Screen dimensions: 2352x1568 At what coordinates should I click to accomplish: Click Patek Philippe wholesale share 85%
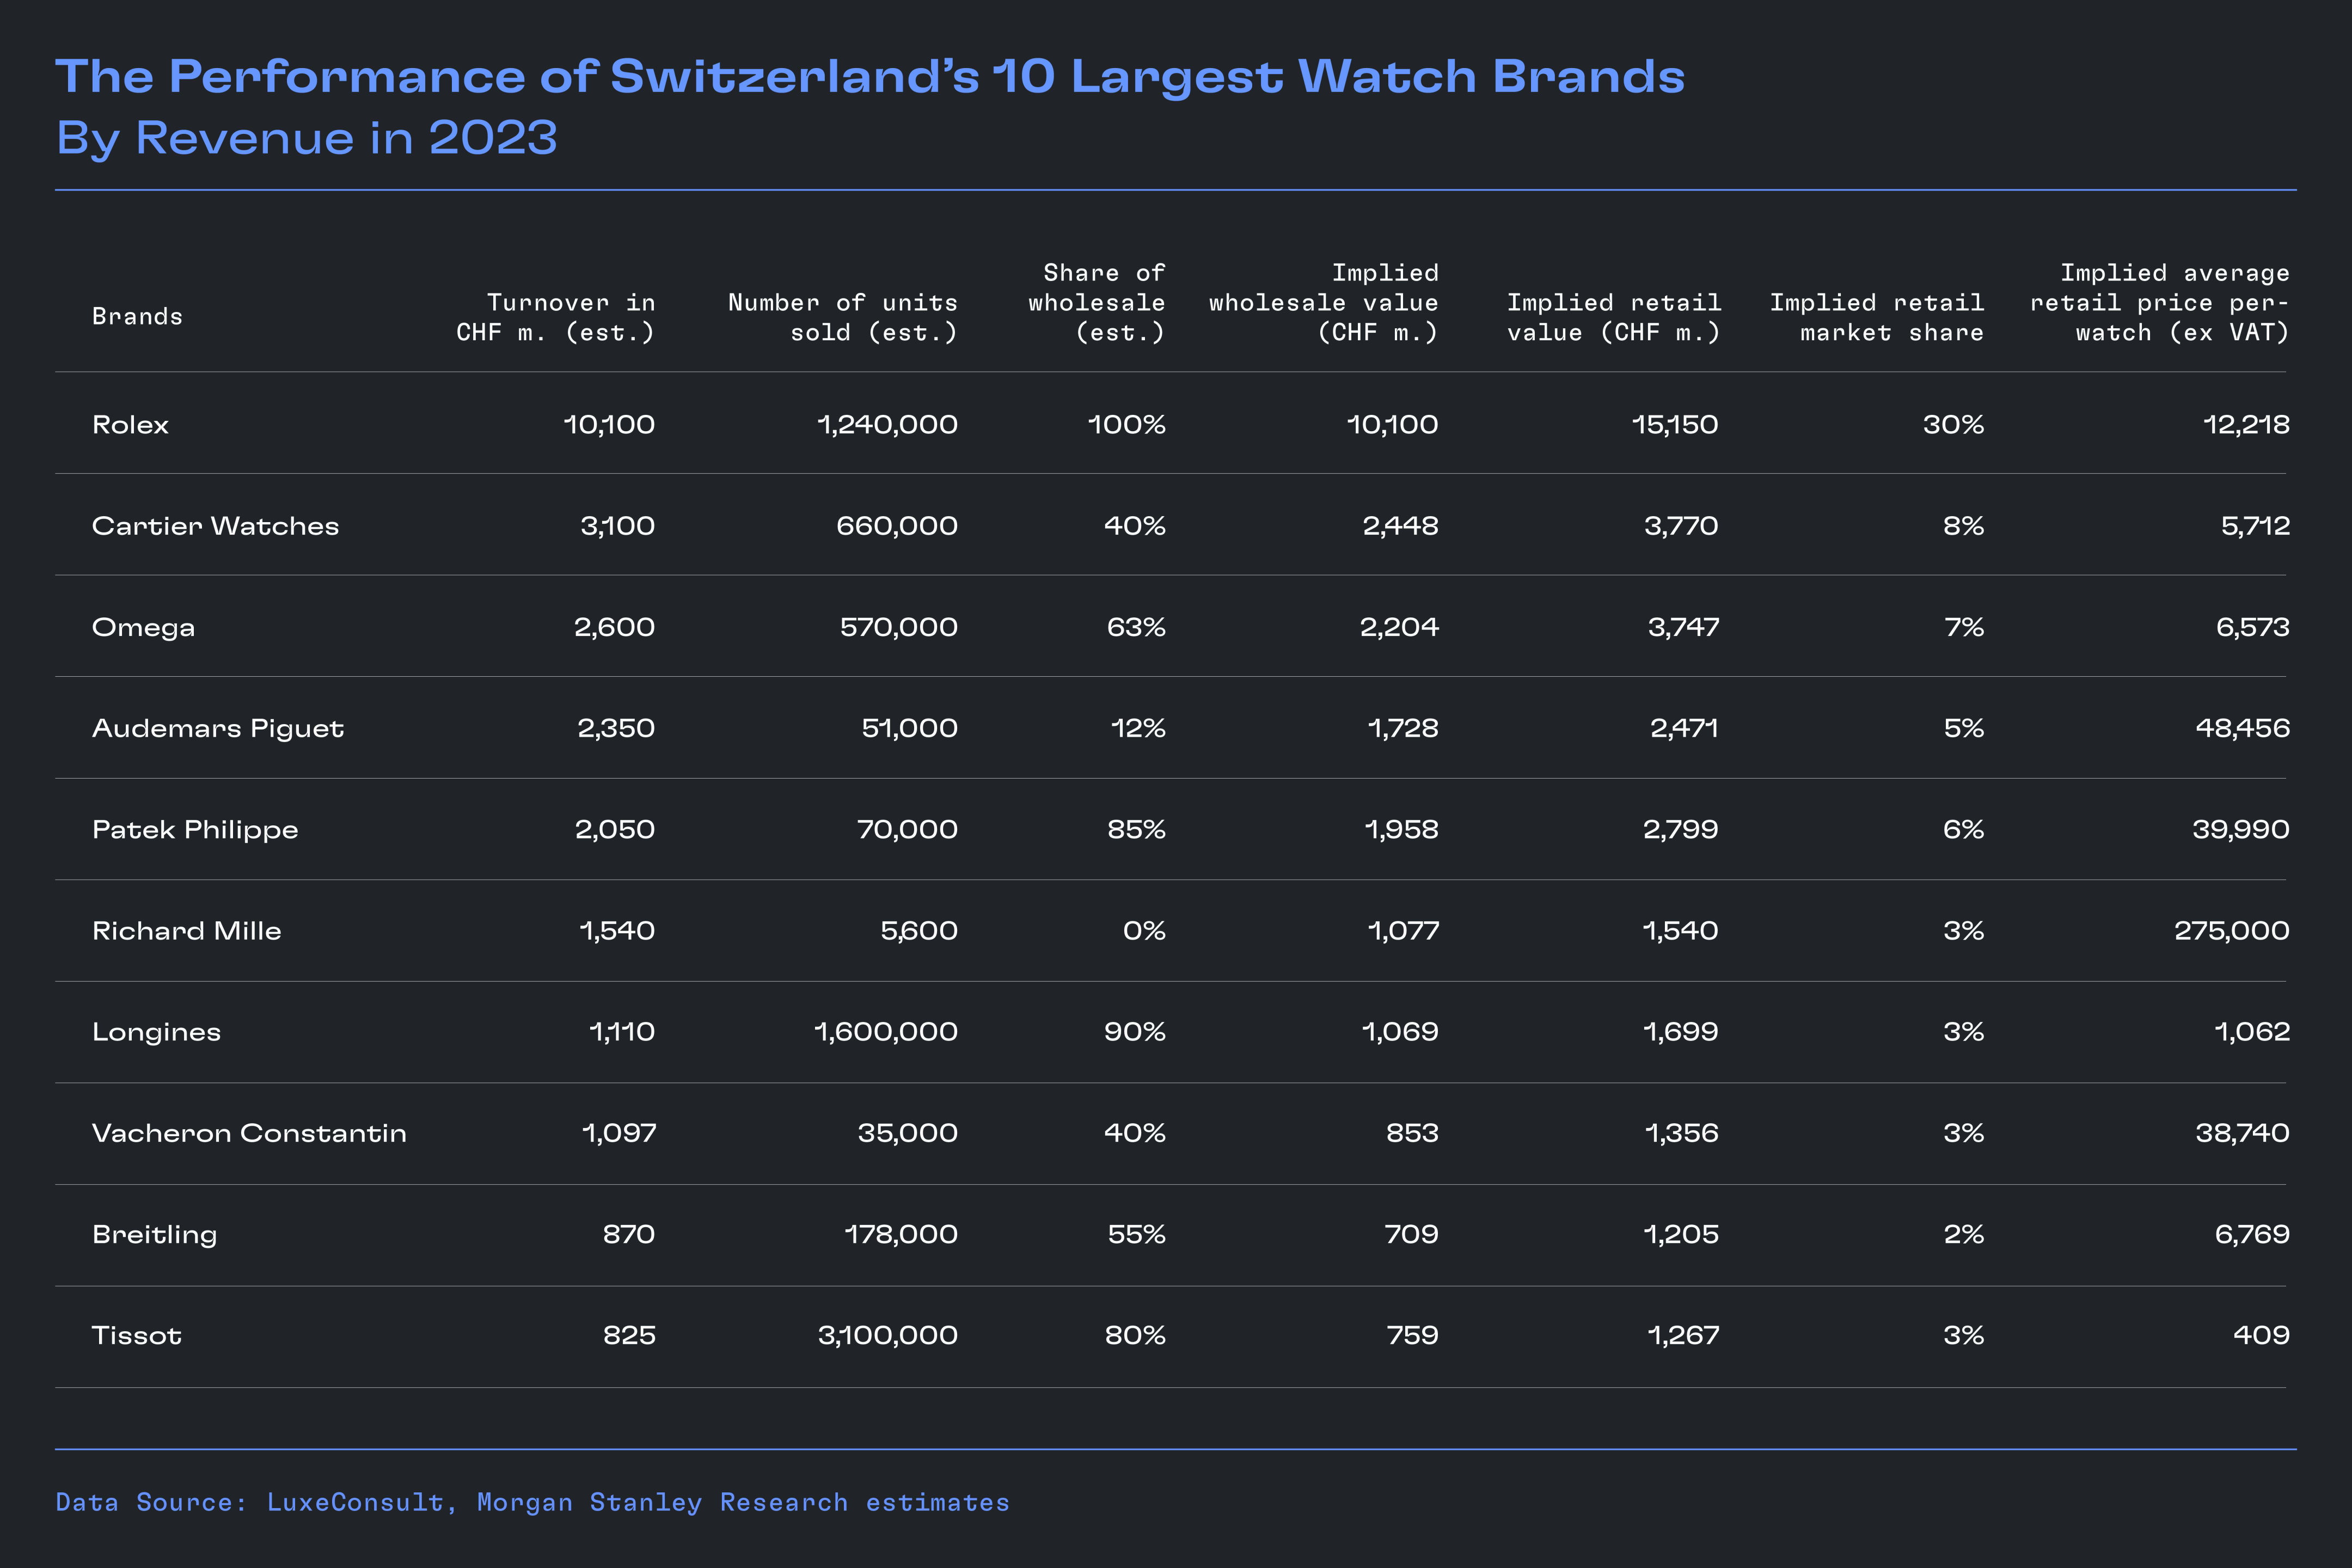click(x=1136, y=830)
